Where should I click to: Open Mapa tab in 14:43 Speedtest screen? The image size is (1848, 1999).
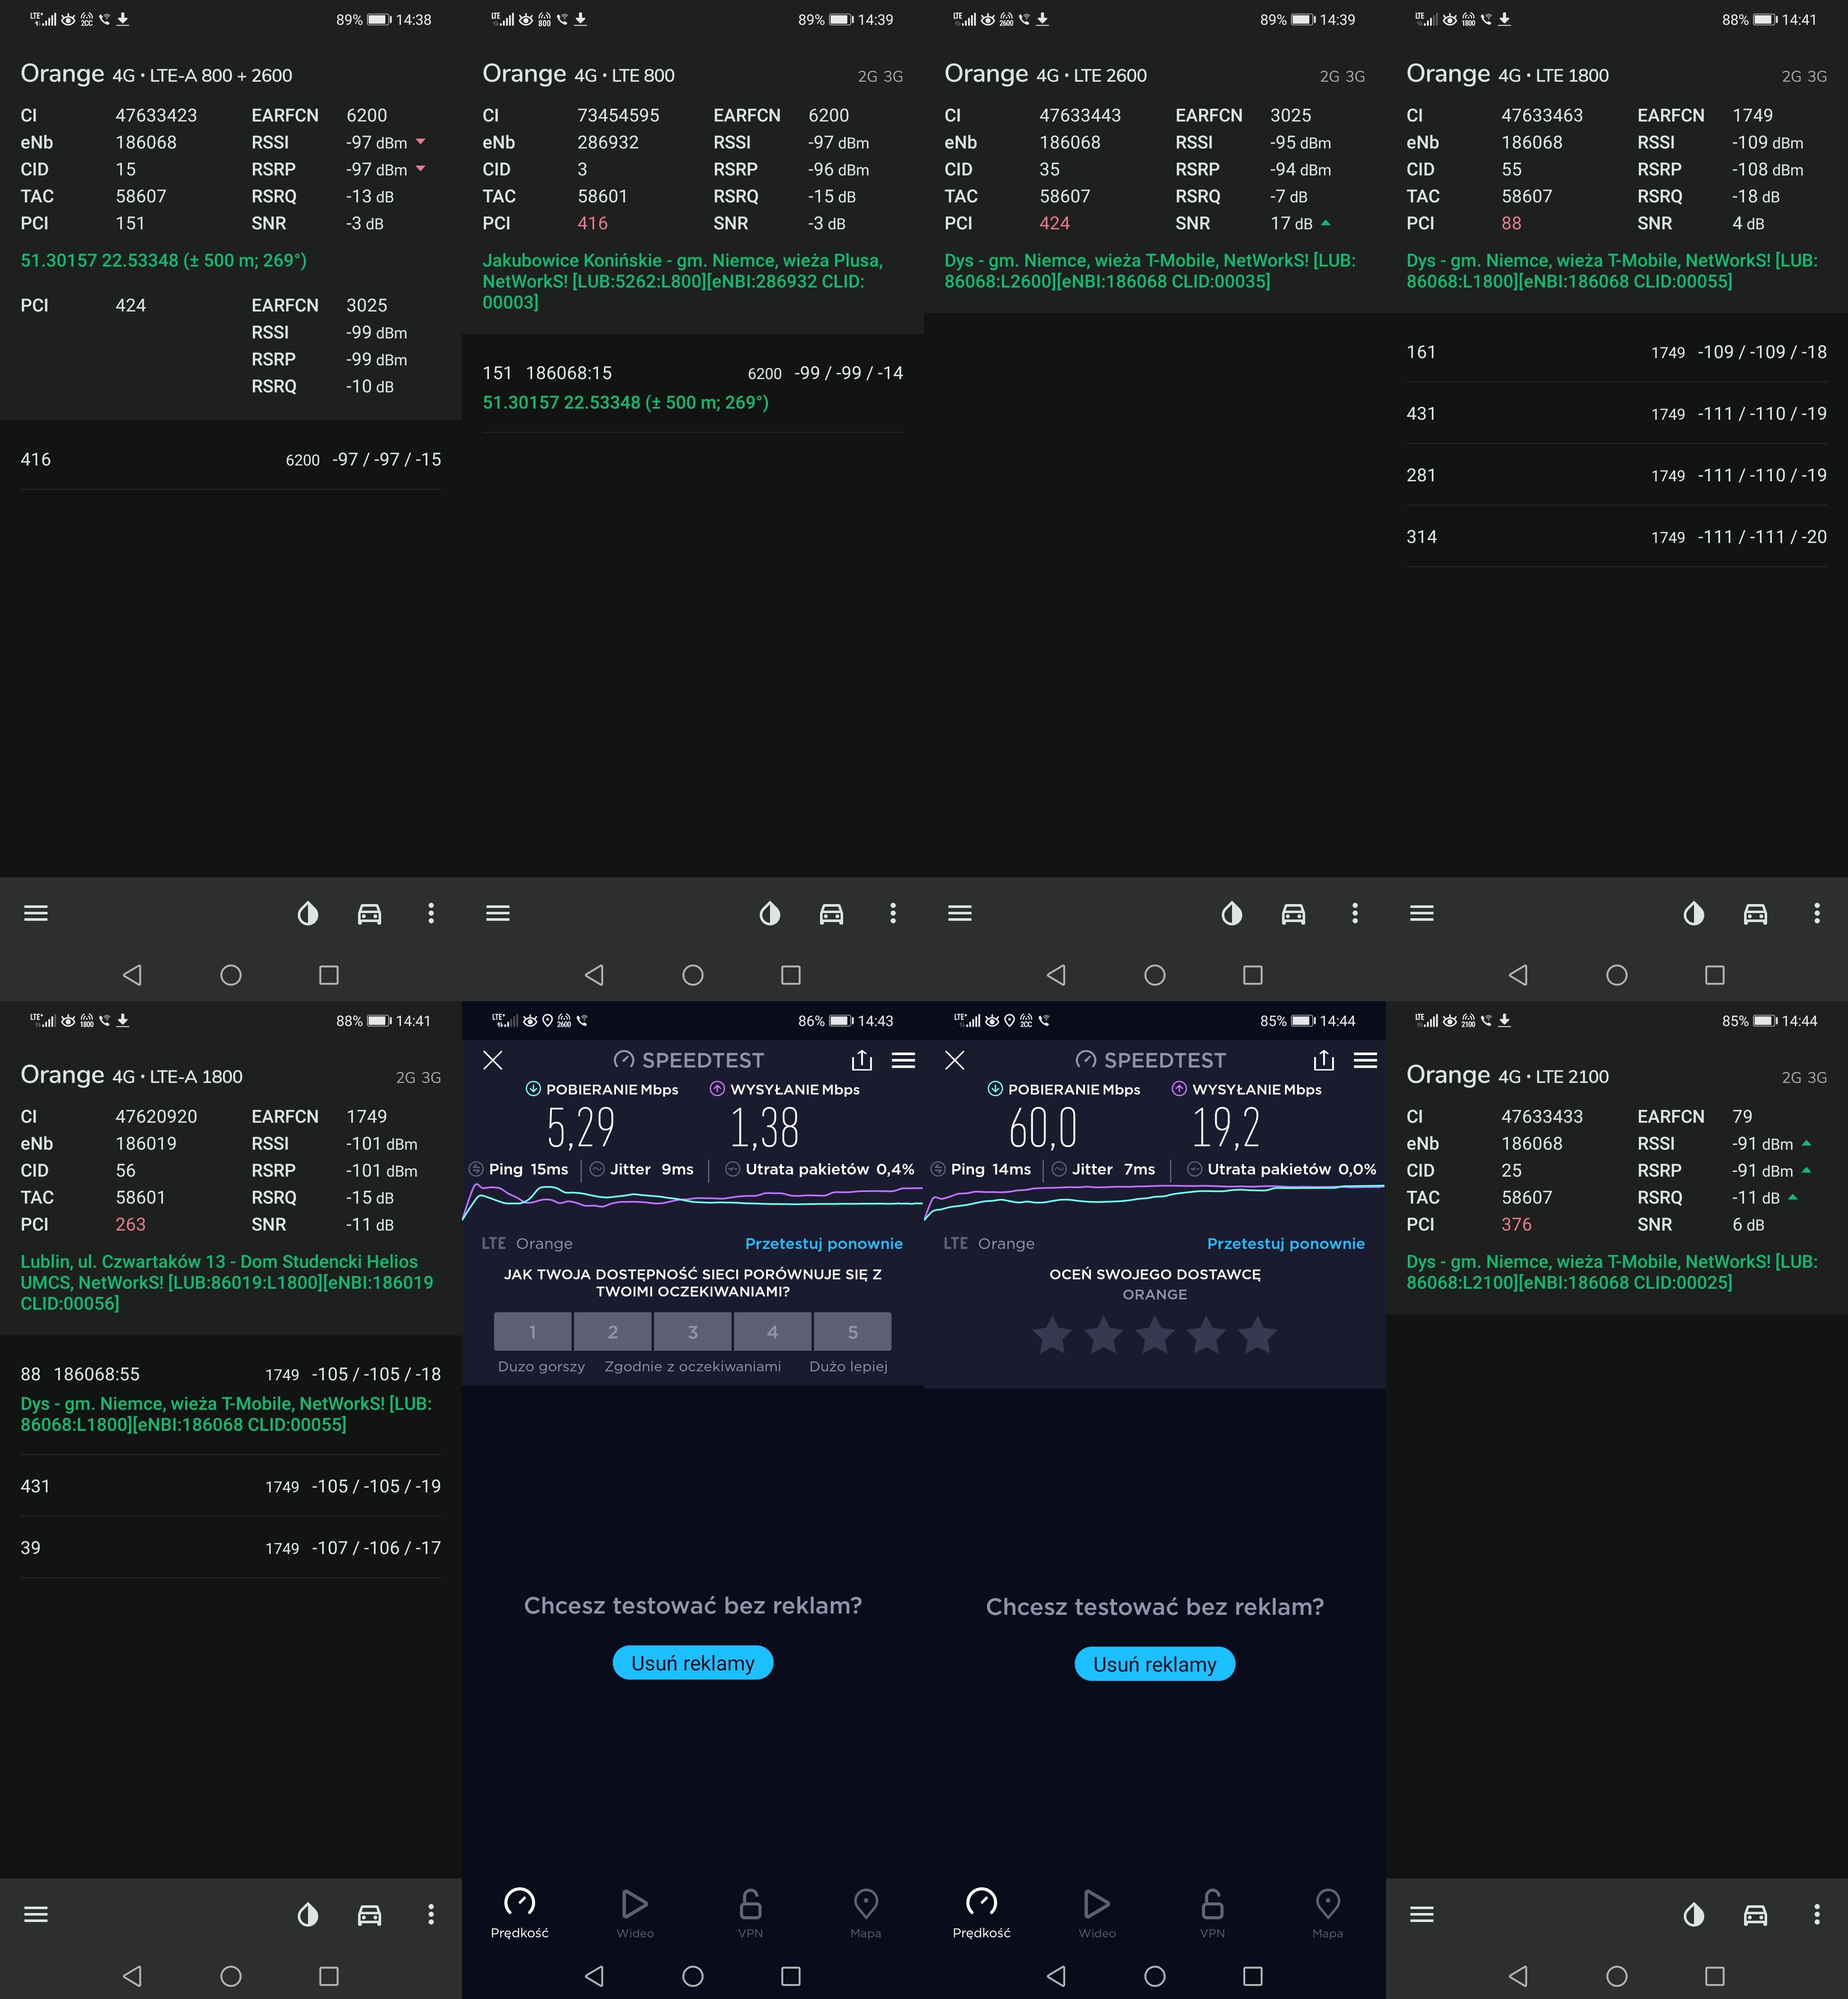tap(866, 1913)
